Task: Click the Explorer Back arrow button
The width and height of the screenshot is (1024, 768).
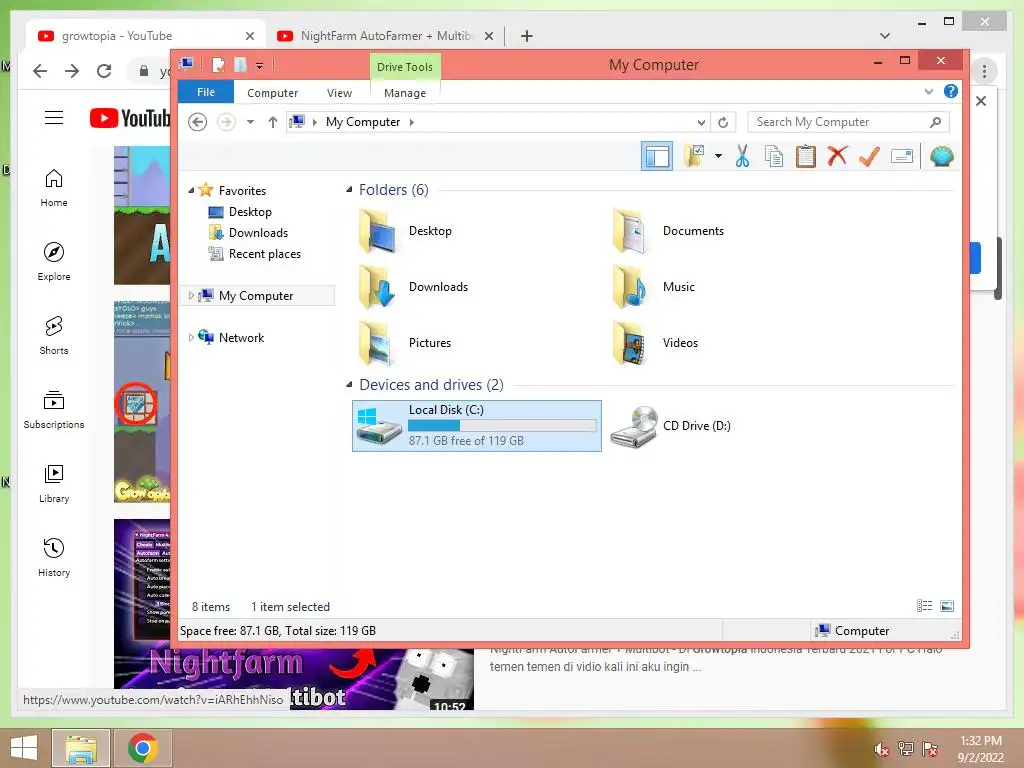Action: coord(197,122)
